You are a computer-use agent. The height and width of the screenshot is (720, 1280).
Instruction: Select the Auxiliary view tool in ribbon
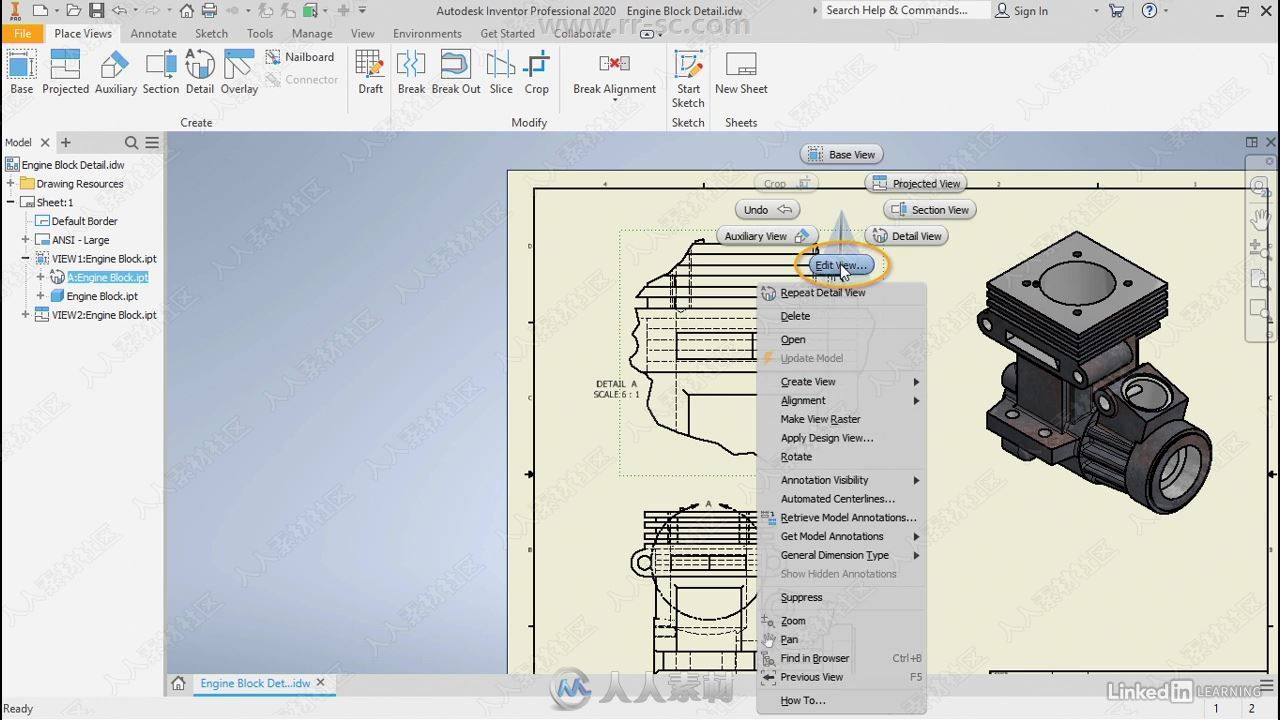click(115, 73)
